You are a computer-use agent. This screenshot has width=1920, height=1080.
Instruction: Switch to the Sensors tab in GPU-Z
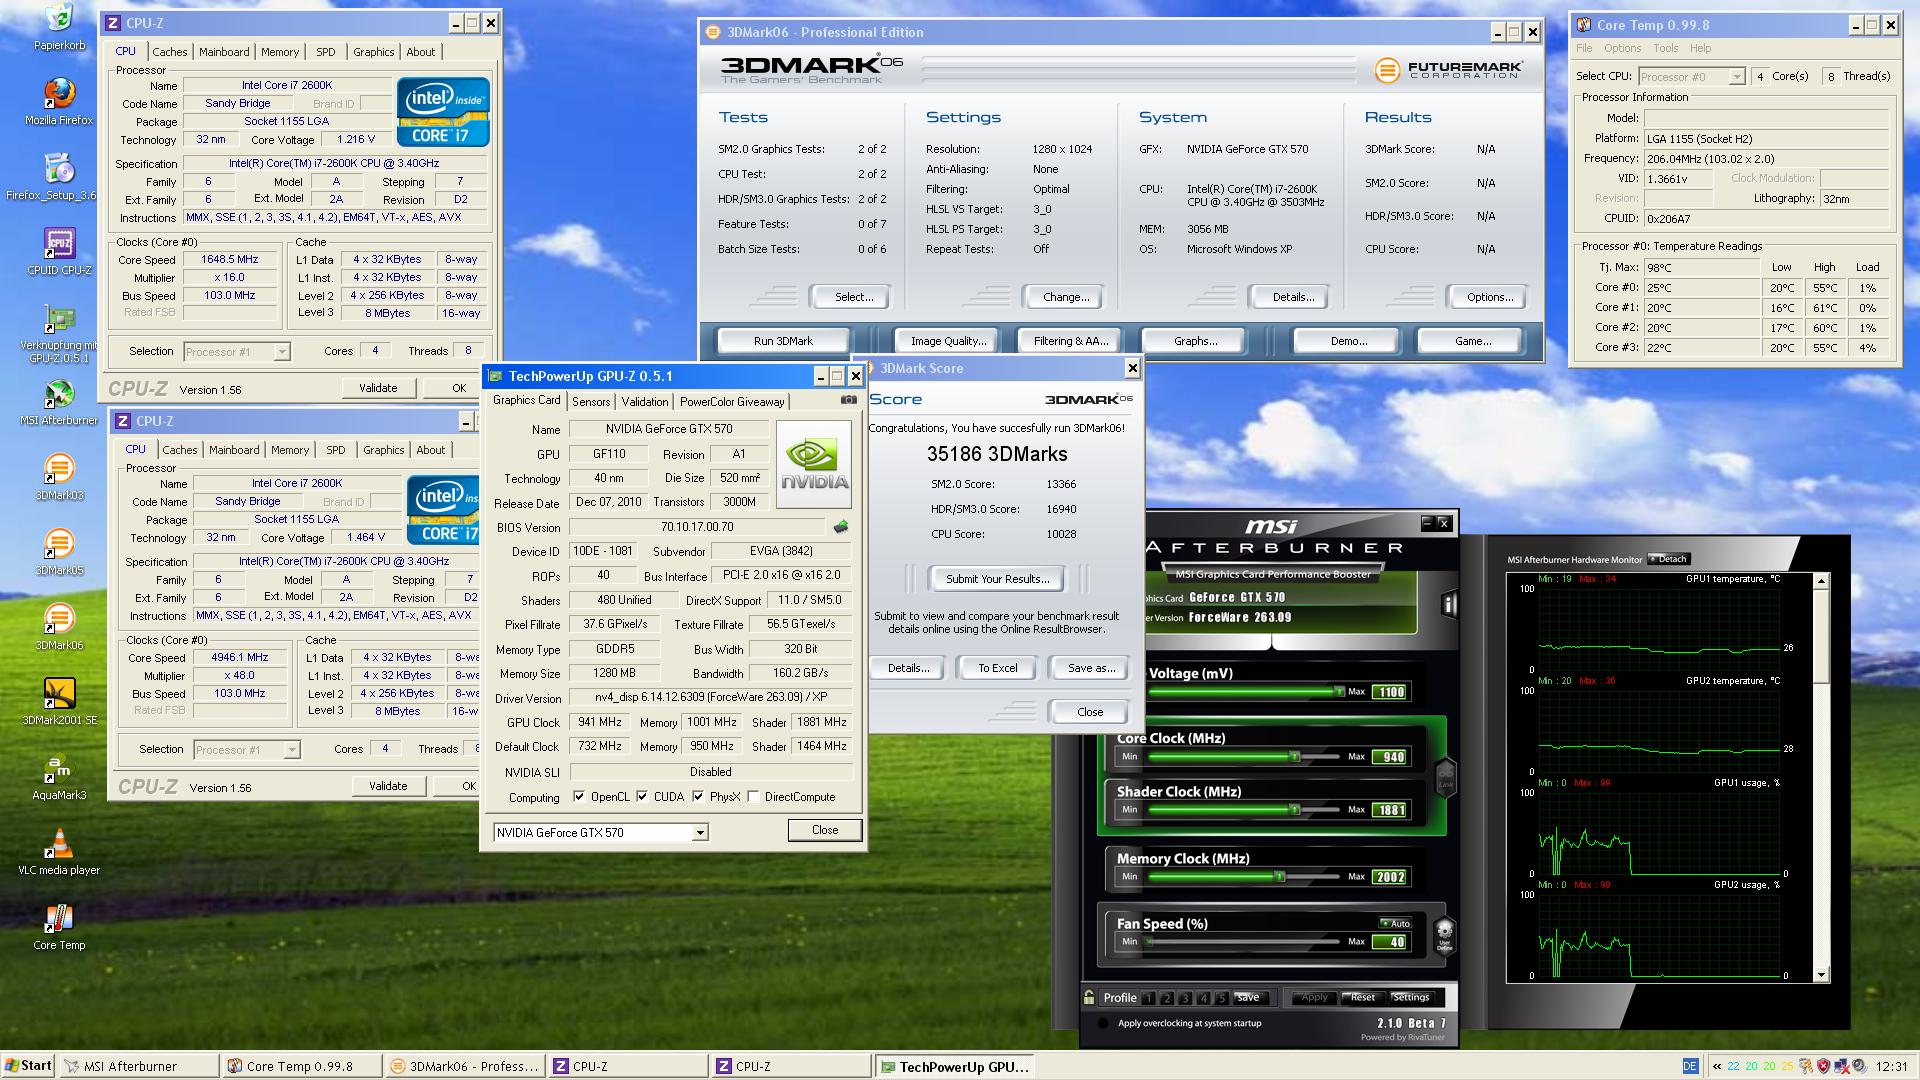590,401
